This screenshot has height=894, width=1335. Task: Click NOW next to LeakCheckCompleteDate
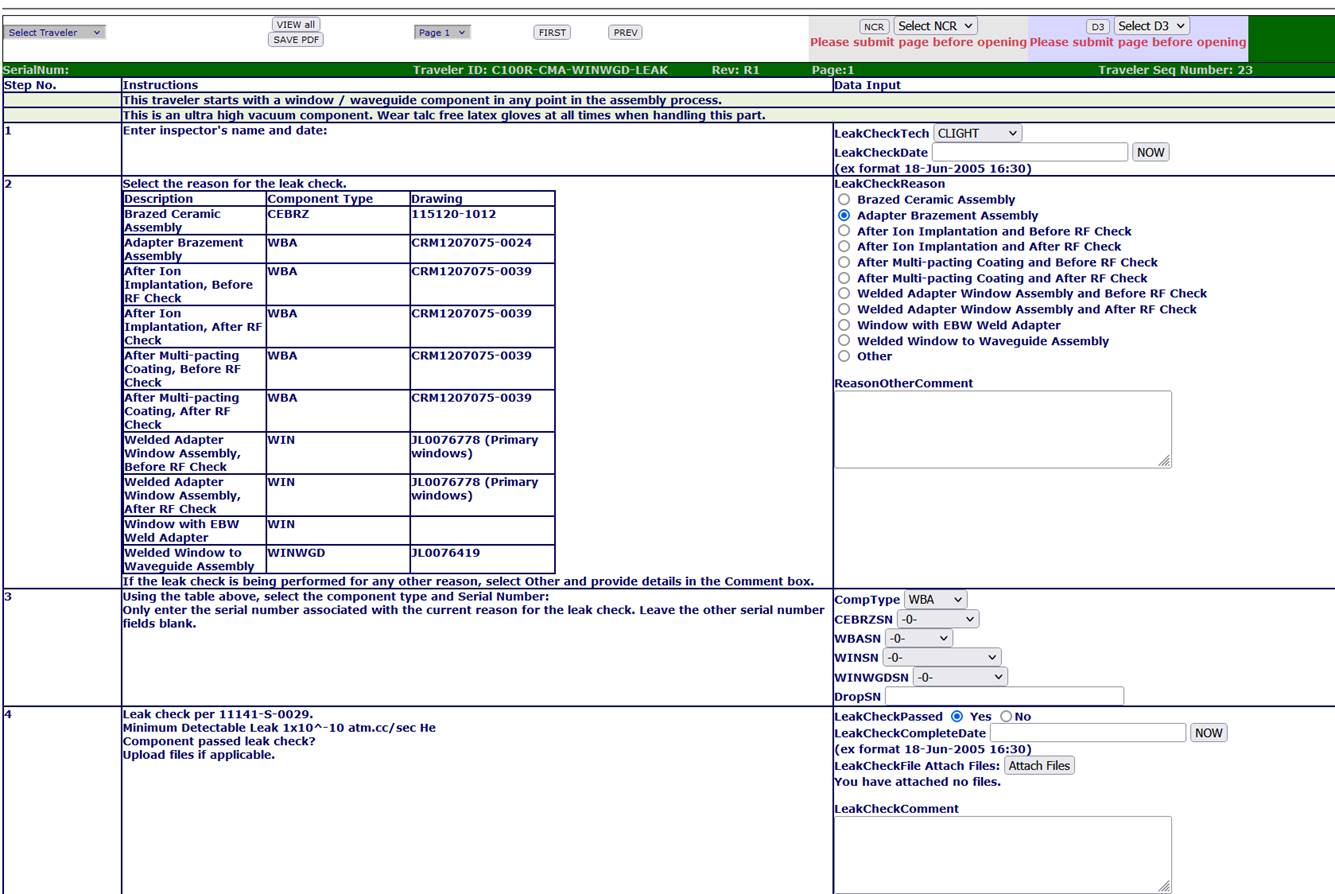click(x=1208, y=733)
